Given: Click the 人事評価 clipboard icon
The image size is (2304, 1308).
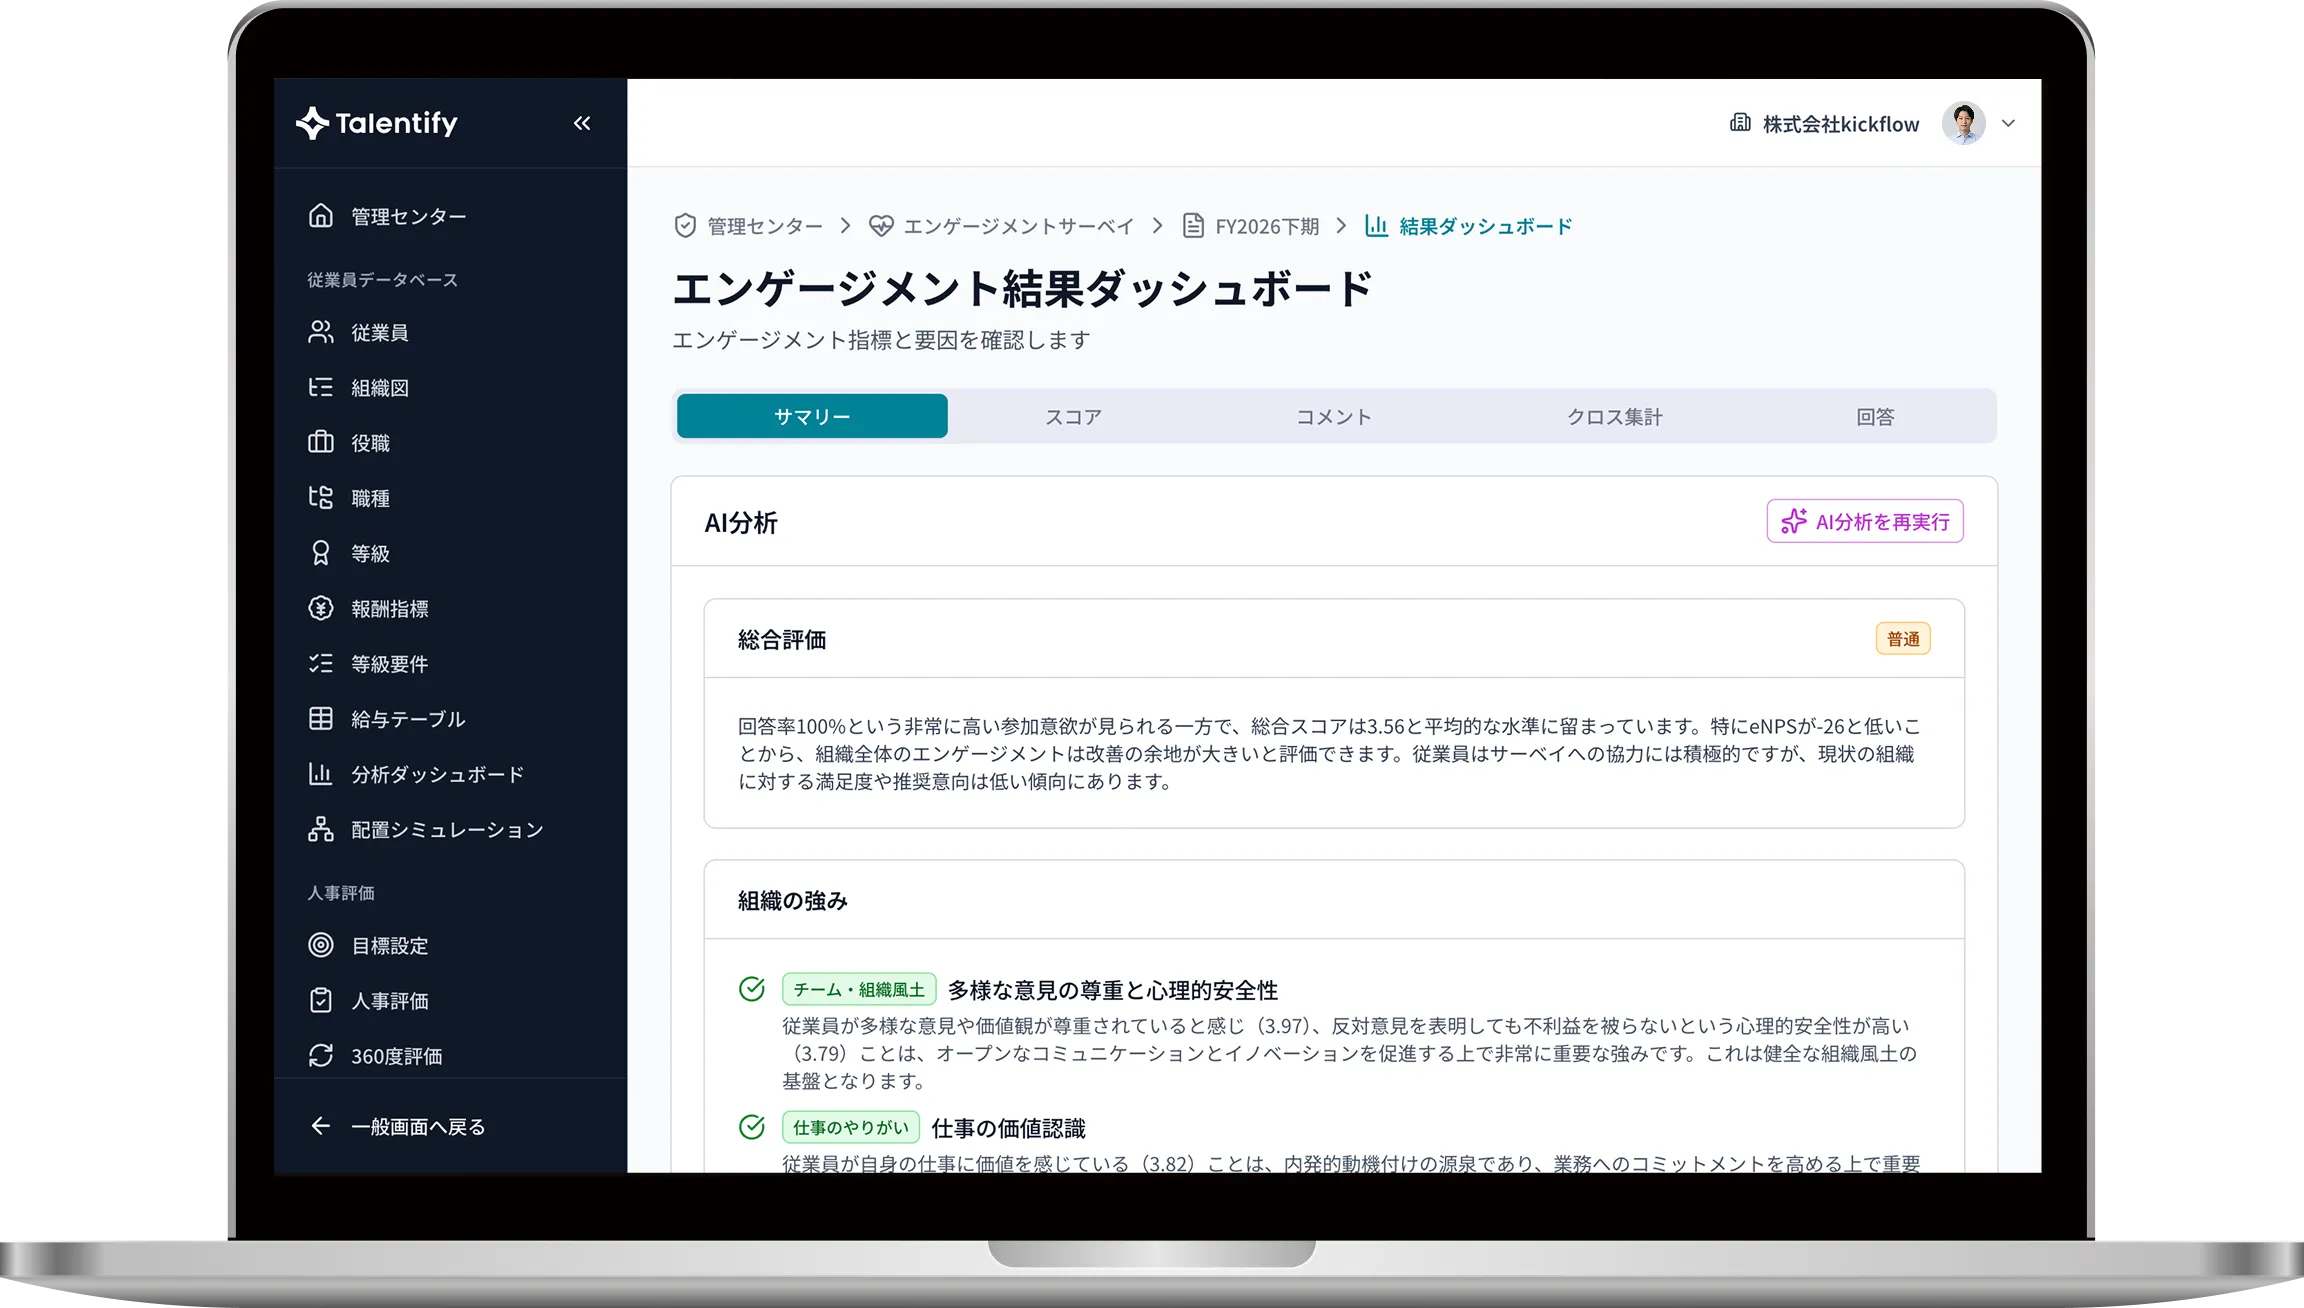Looking at the screenshot, I should (x=321, y=1000).
